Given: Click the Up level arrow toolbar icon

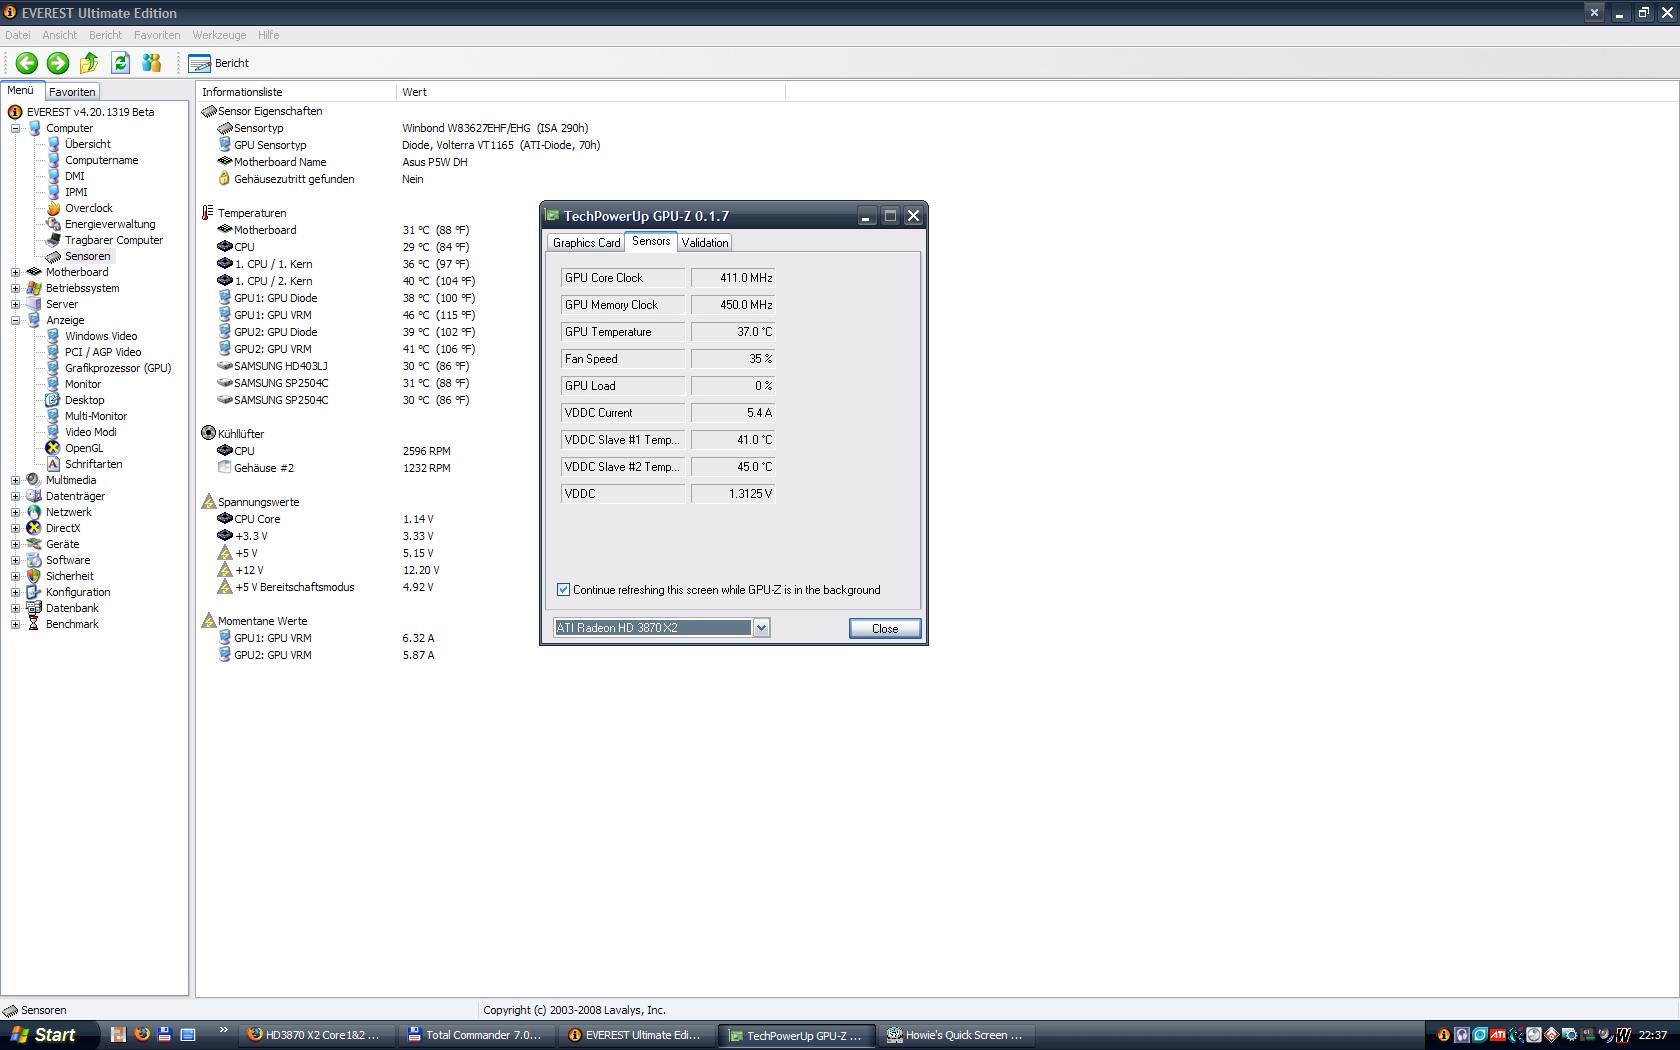Looking at the screenshot, I should 89,63.
